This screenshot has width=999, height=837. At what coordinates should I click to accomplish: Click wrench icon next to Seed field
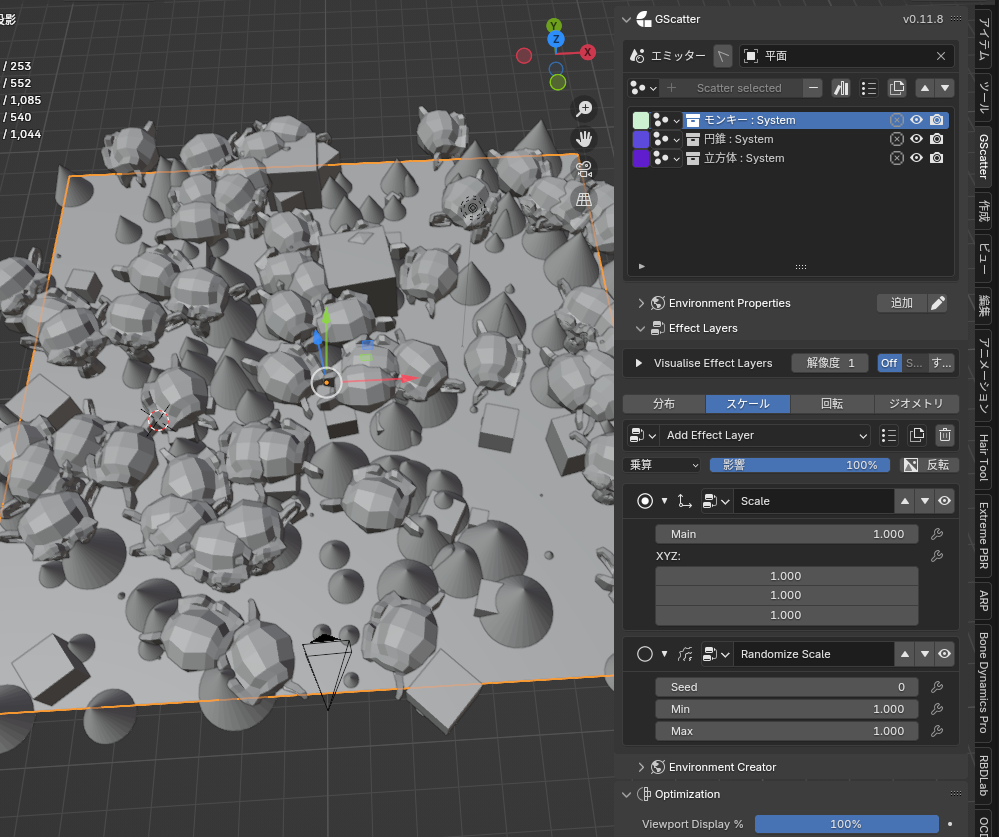click(937, 687)
